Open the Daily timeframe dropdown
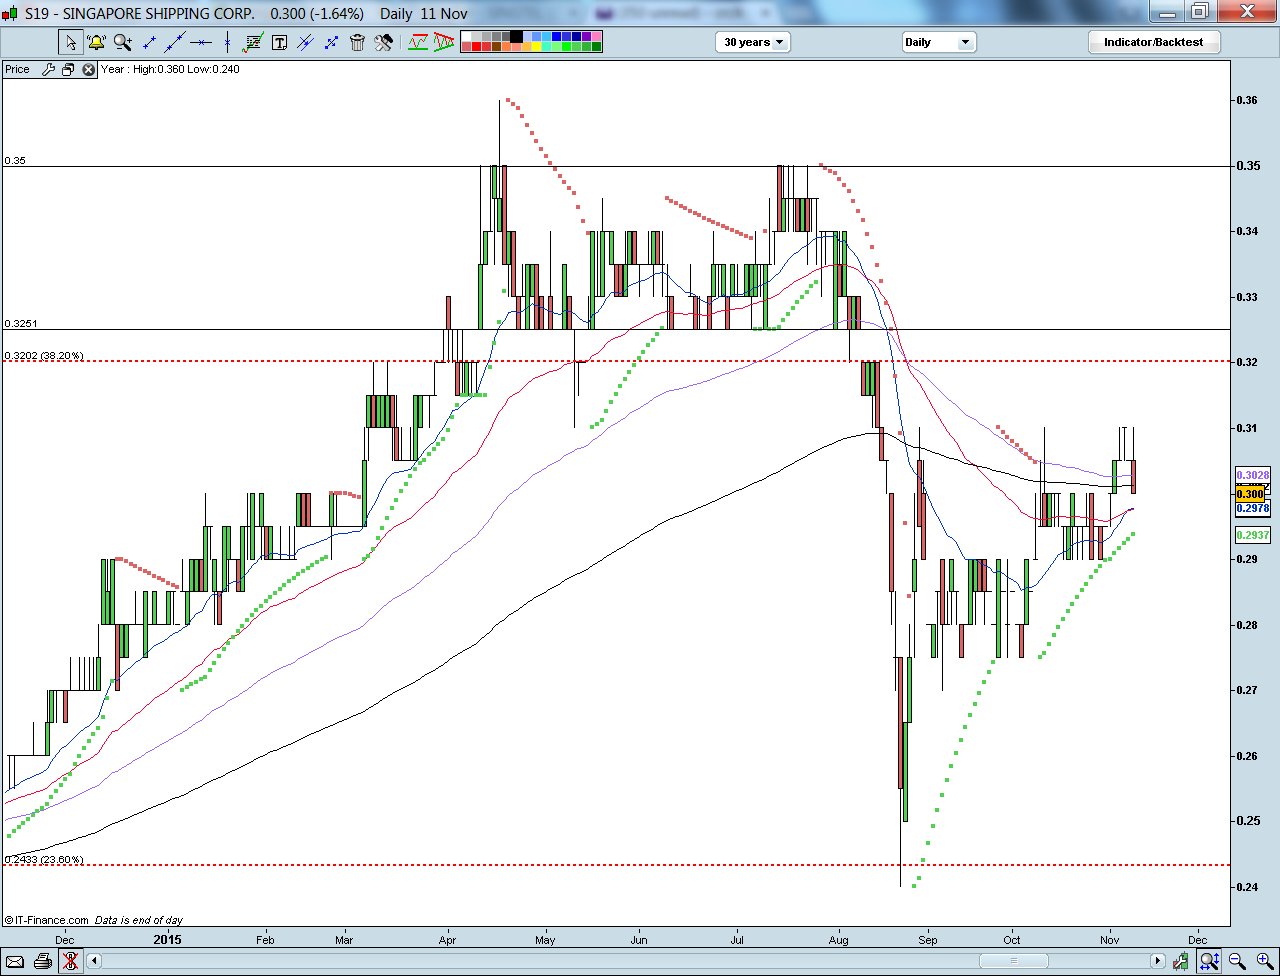This screenshot has height=976, width=1280. pos(938,42)
